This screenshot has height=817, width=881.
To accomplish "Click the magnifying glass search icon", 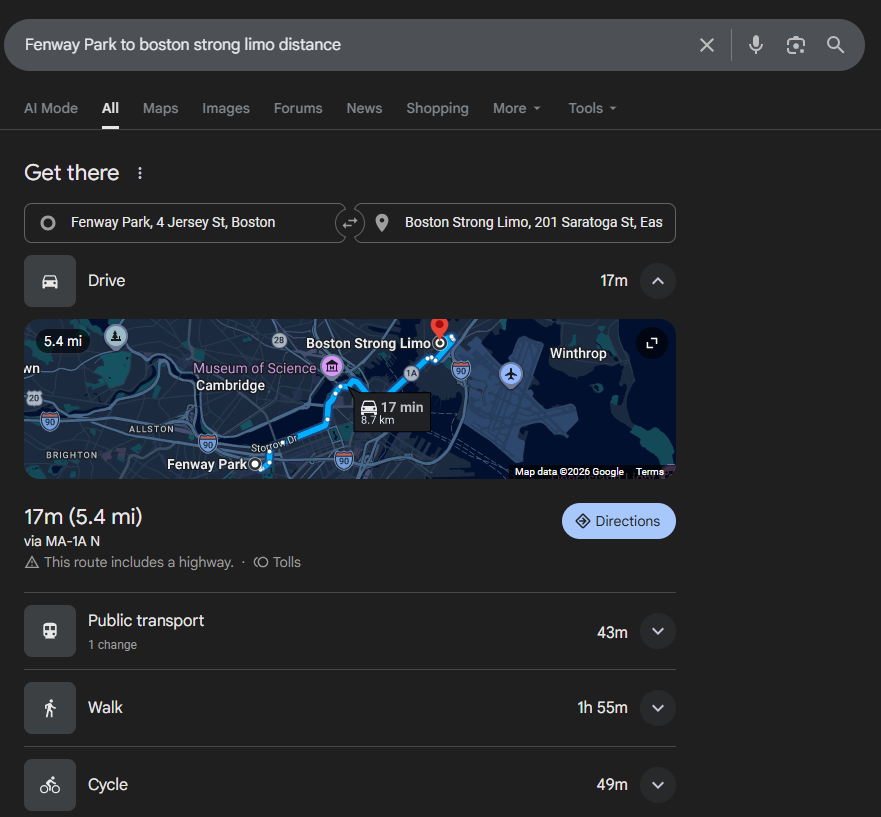I will 836,45.
